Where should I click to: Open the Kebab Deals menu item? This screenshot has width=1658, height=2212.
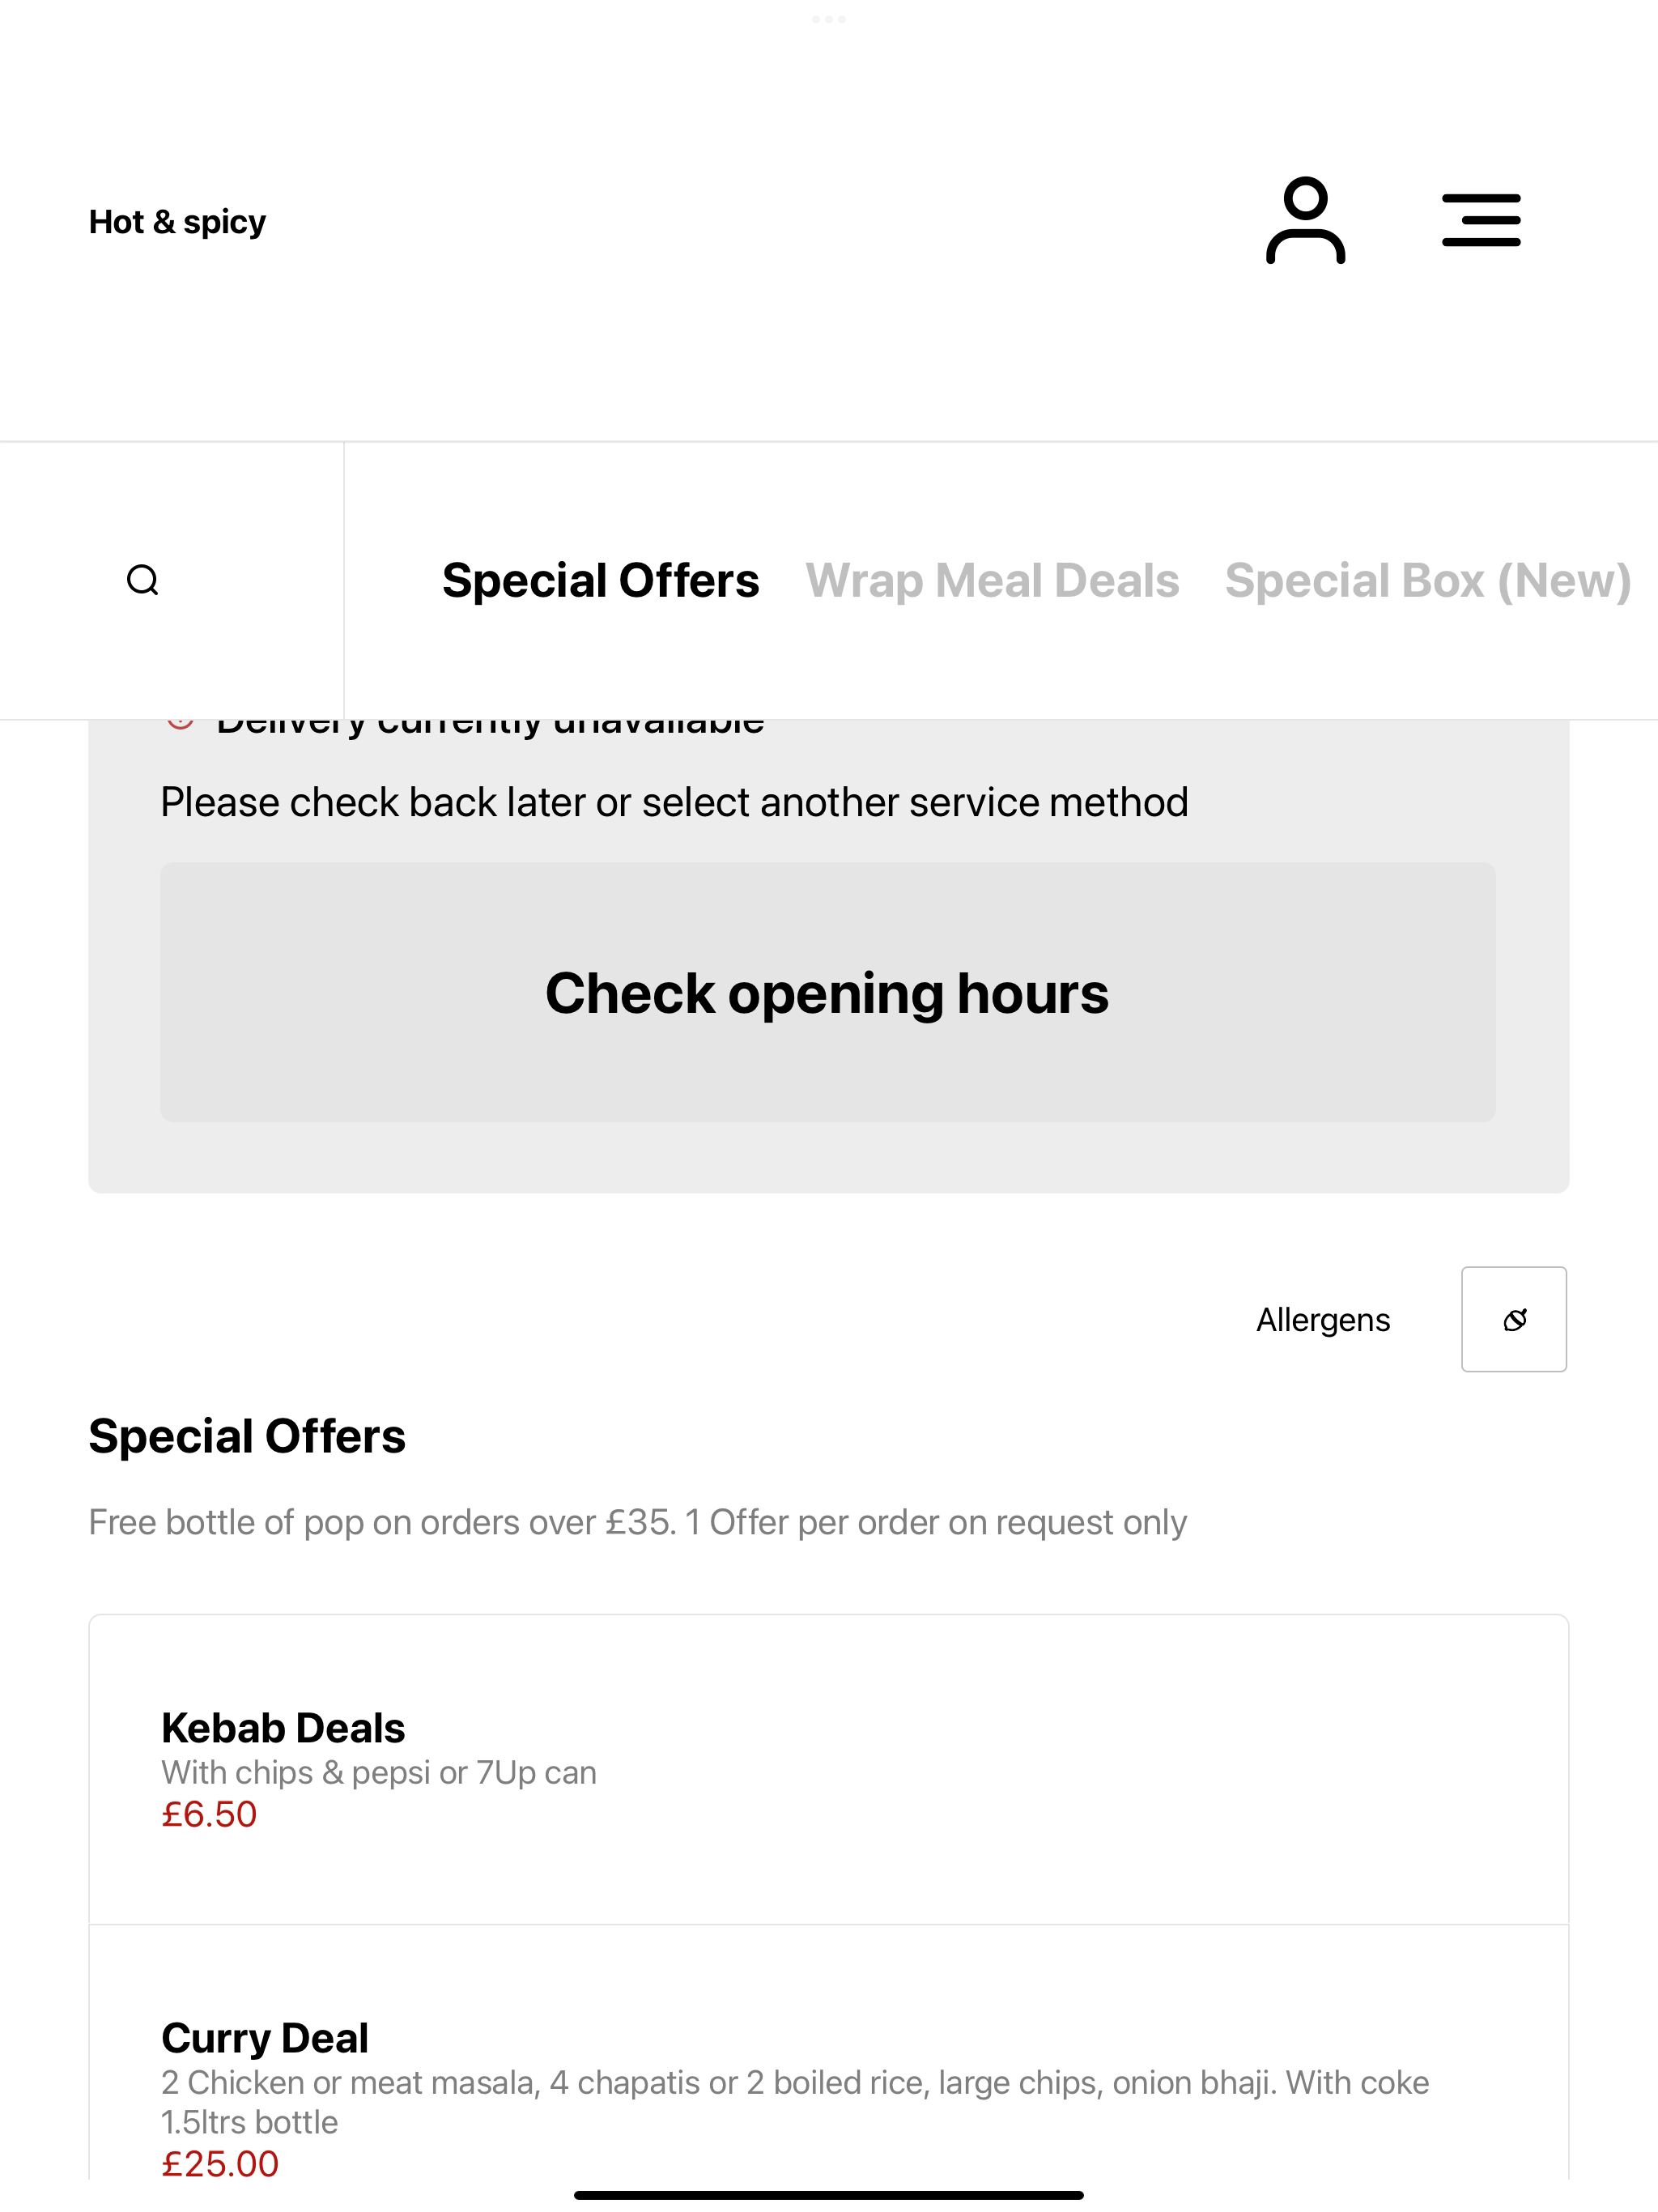coord(828,1769)
